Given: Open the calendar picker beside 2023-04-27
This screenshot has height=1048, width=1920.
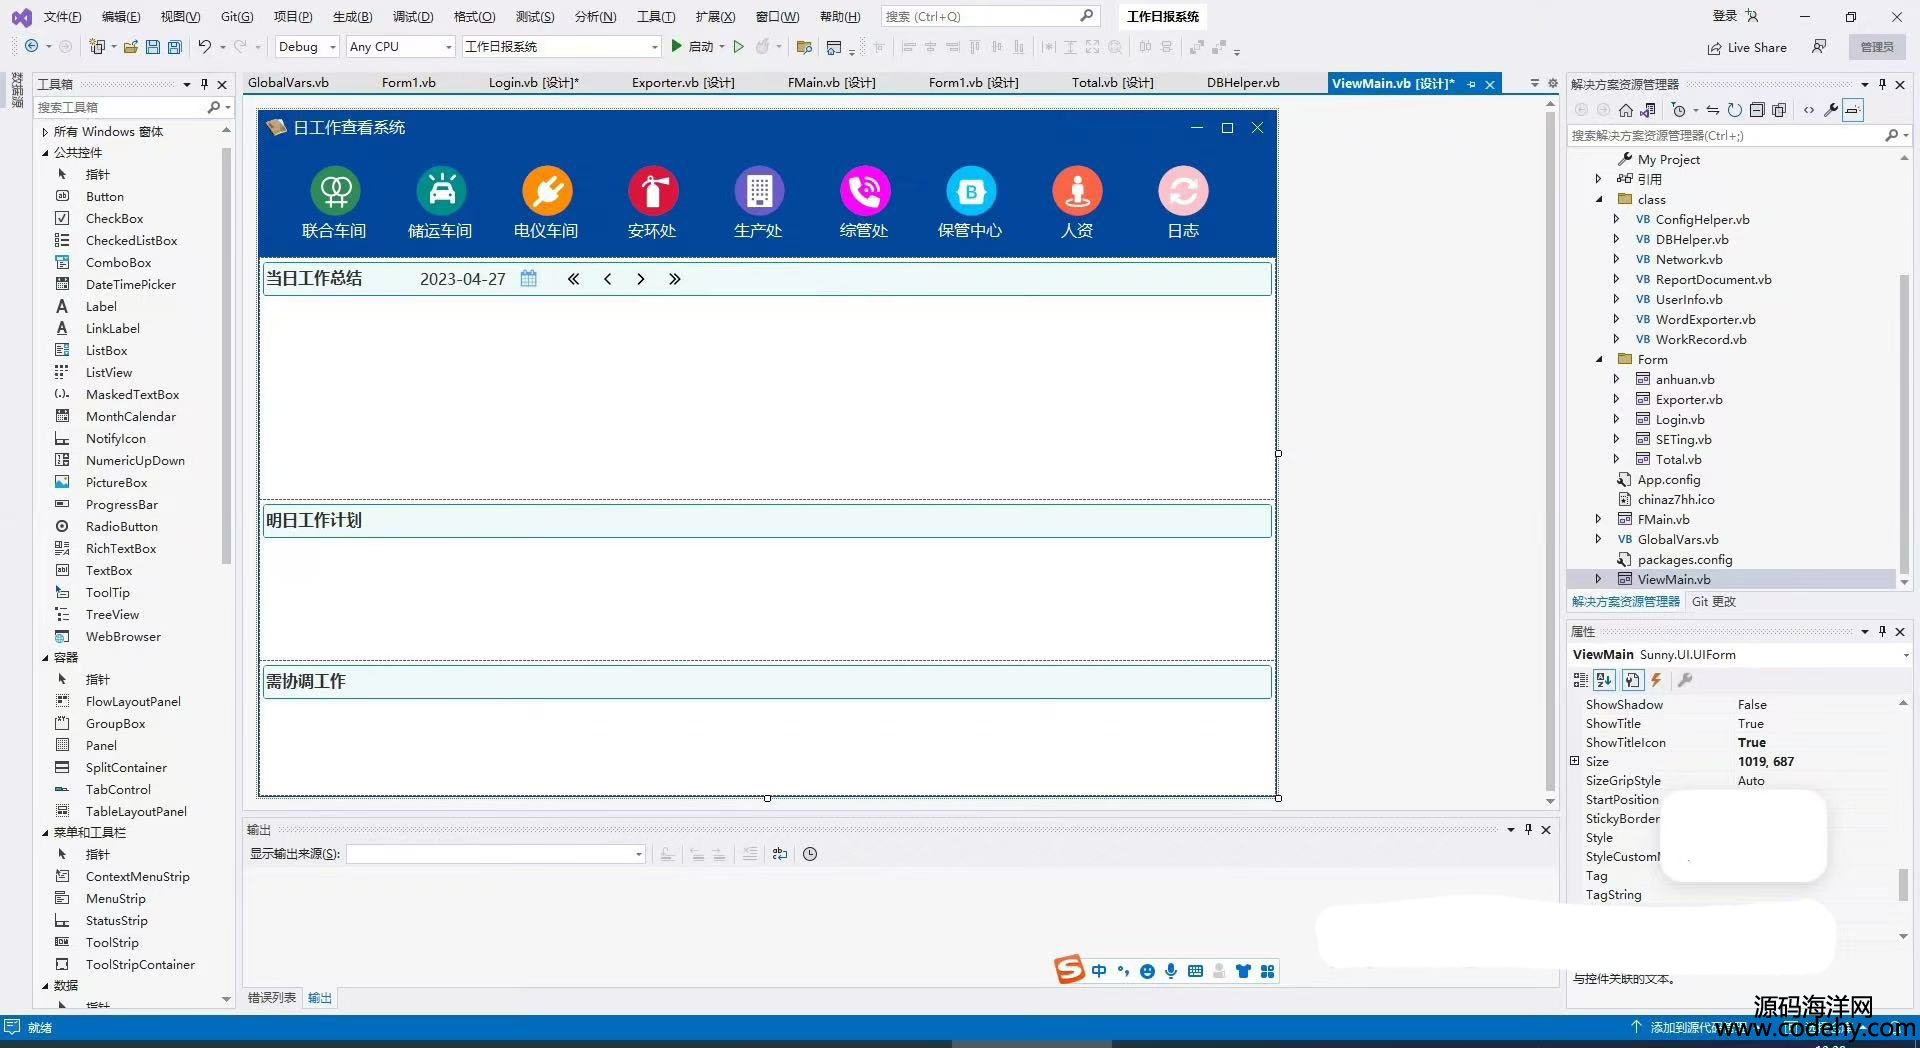Looking at the screenshot, I should [x=528, y=279].
